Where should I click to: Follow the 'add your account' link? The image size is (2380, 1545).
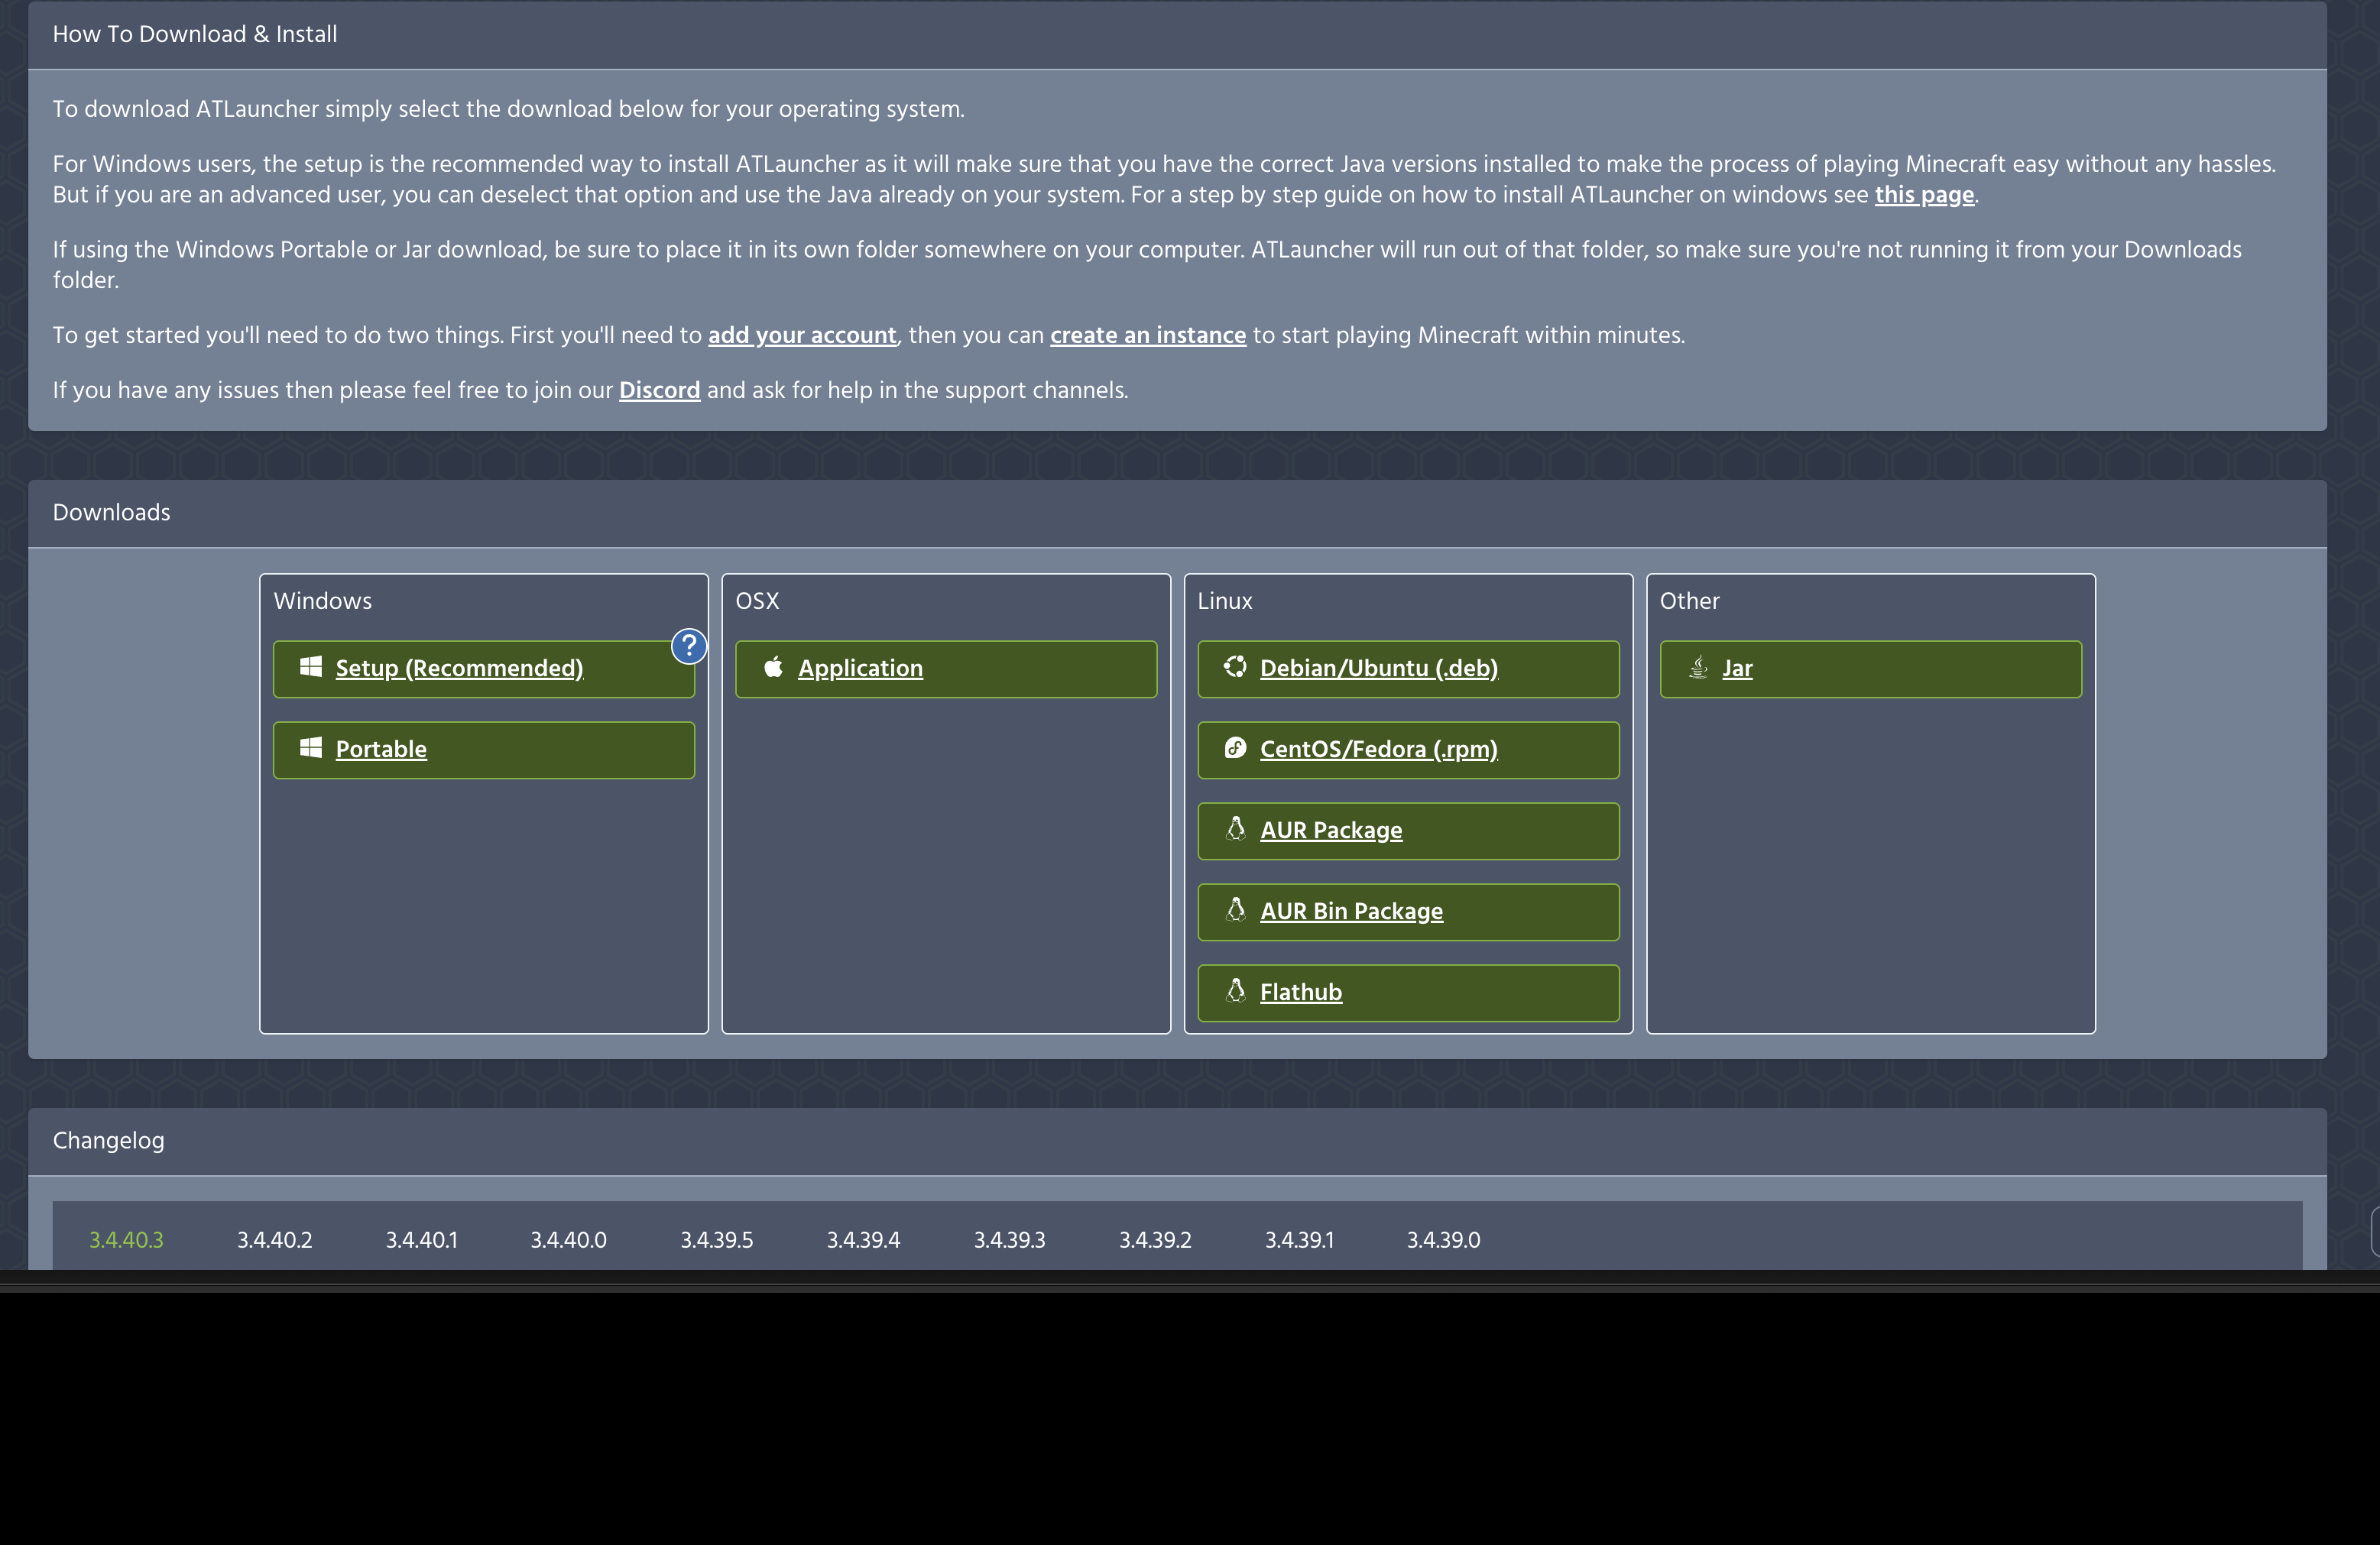[x=802, y=336]
